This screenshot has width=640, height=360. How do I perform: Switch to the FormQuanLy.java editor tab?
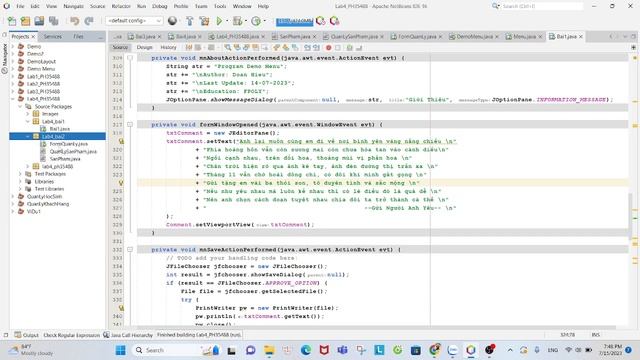(x=417, y=37)
